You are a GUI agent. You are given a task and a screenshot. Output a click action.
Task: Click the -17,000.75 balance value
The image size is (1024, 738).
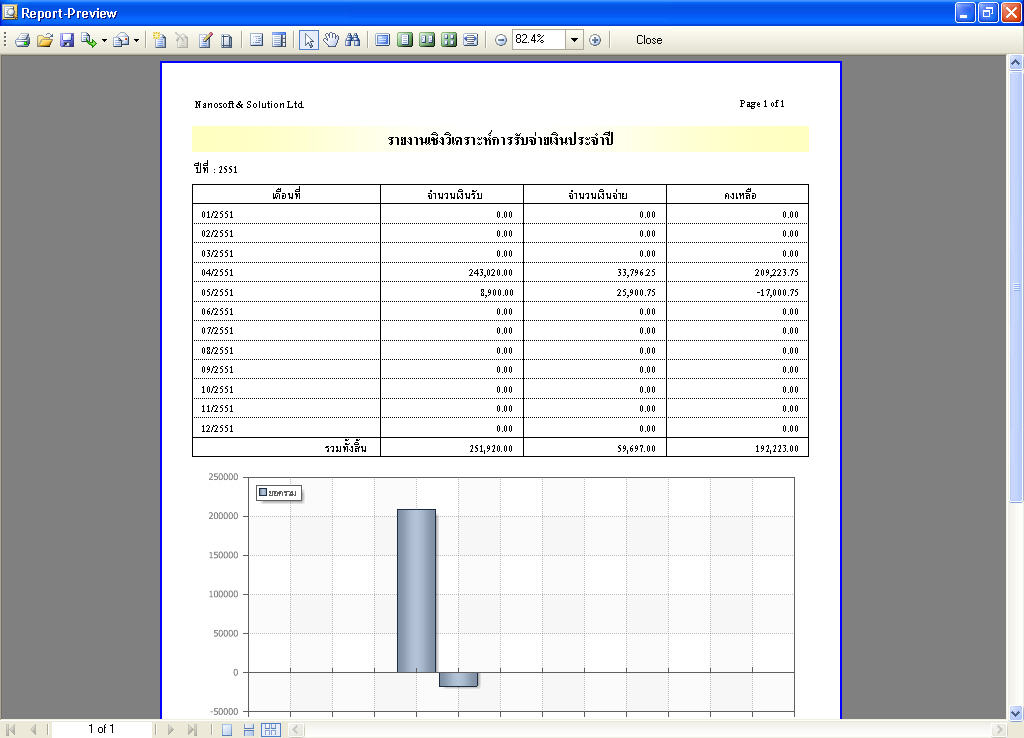coord(777,293)
